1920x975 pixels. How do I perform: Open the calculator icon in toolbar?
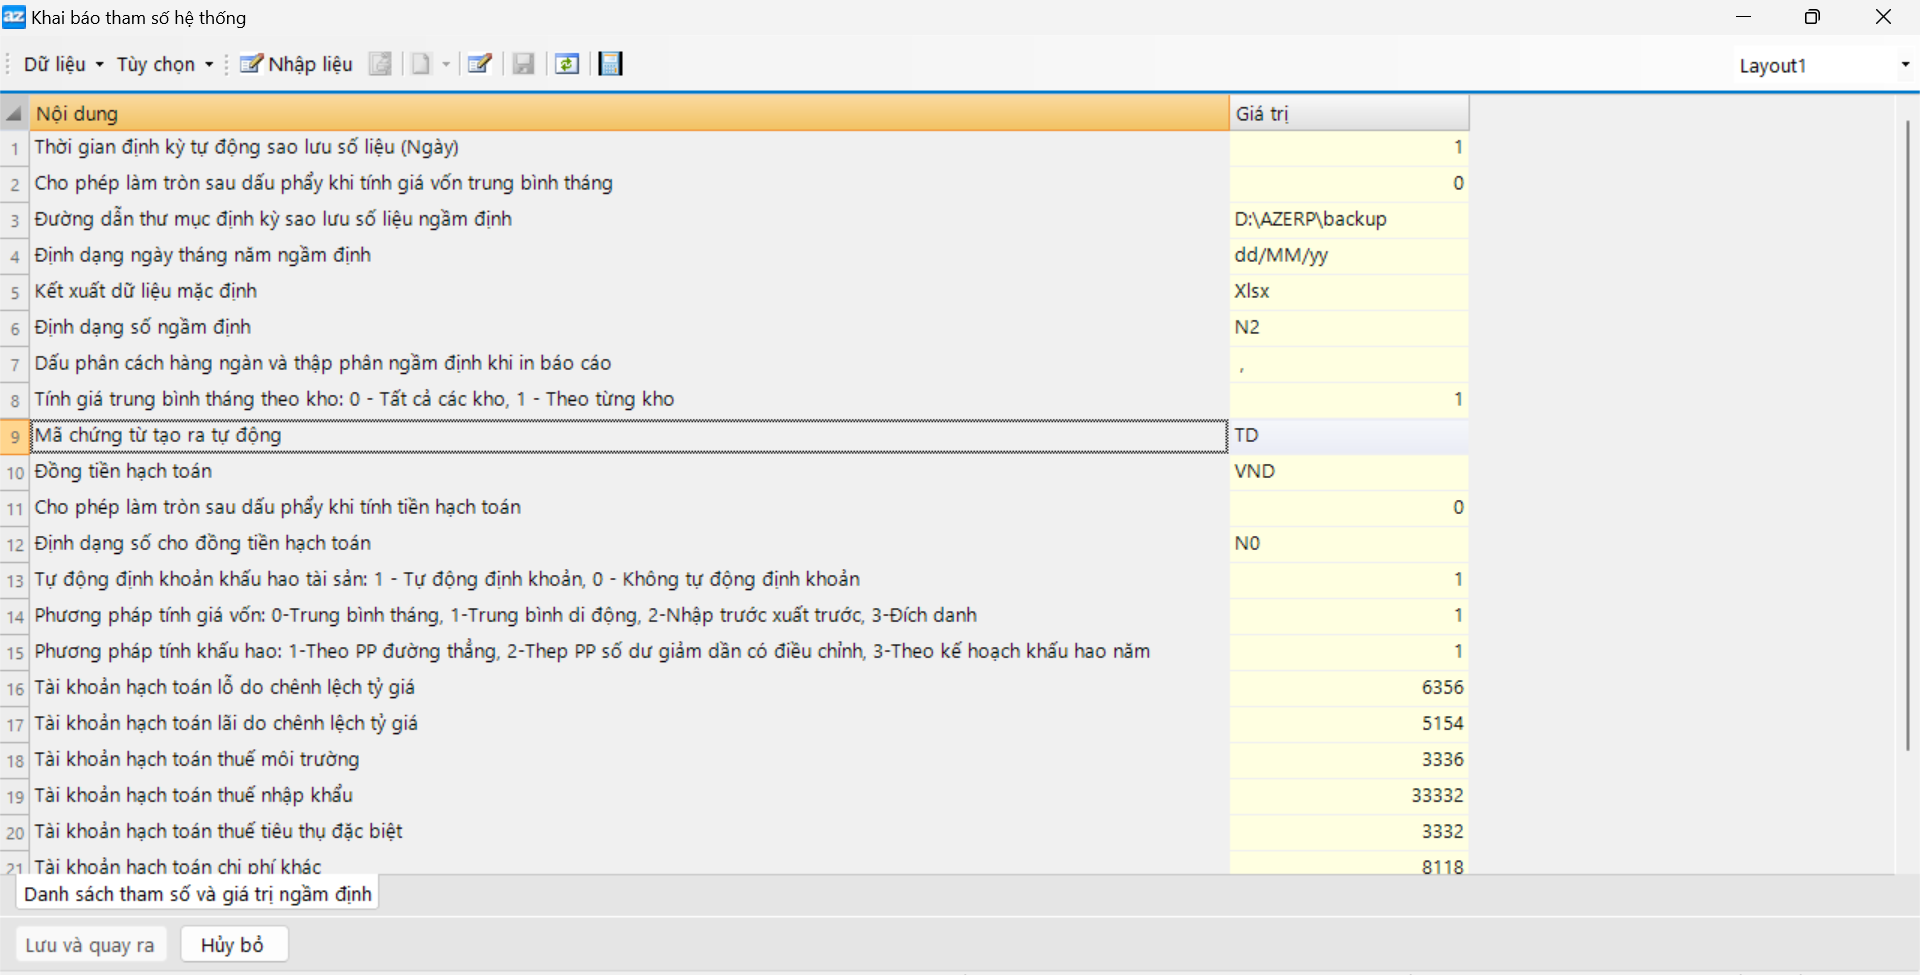[610, 65]
